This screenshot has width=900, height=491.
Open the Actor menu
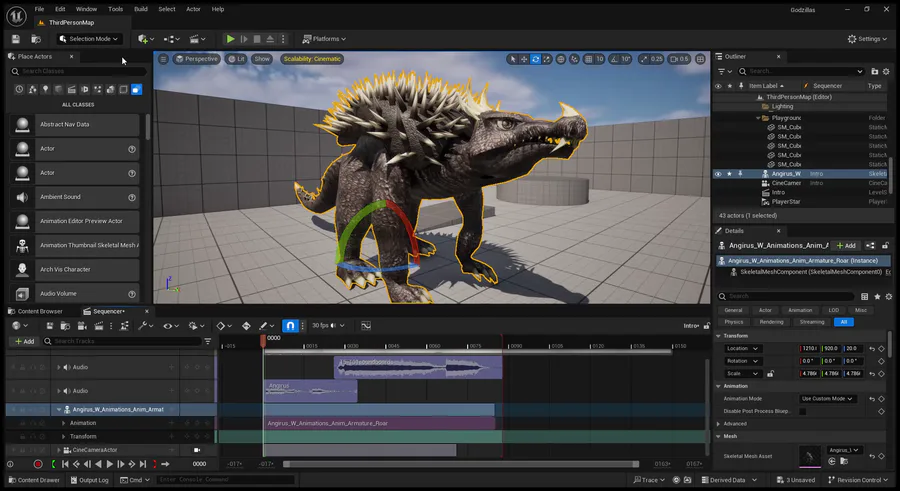coord(193,9)
